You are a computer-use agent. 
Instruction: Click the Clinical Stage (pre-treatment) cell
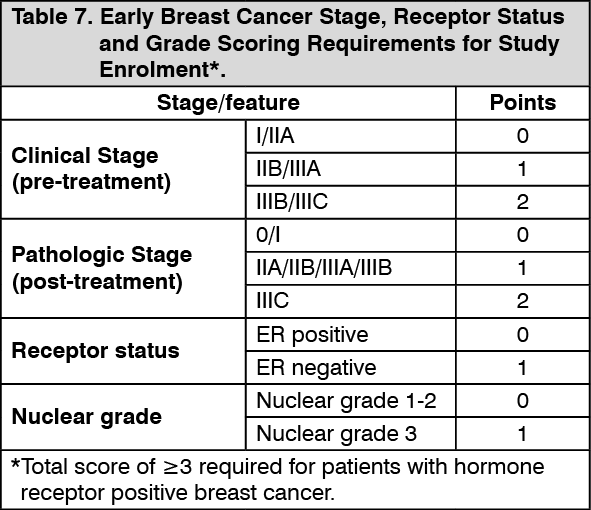point(123,169)
